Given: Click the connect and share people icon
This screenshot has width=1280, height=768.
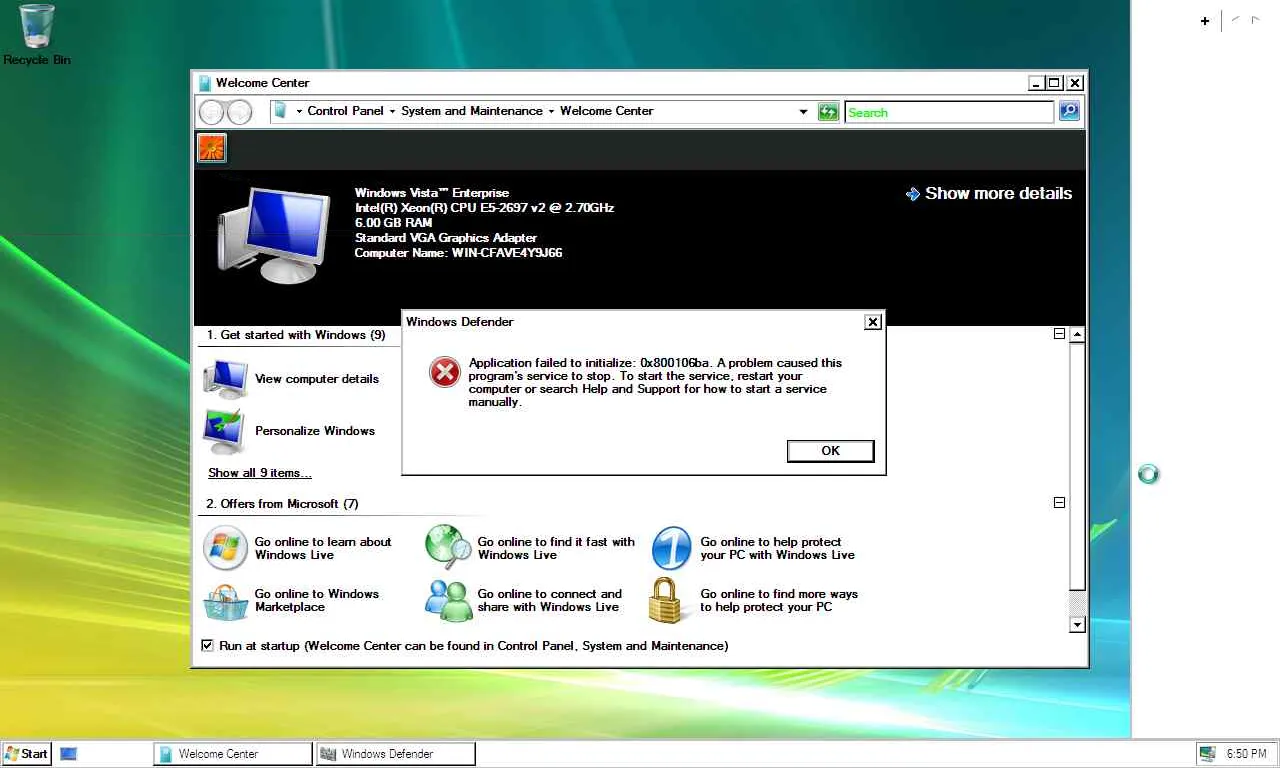Looking at the screenshot, I should coord(448,600).
